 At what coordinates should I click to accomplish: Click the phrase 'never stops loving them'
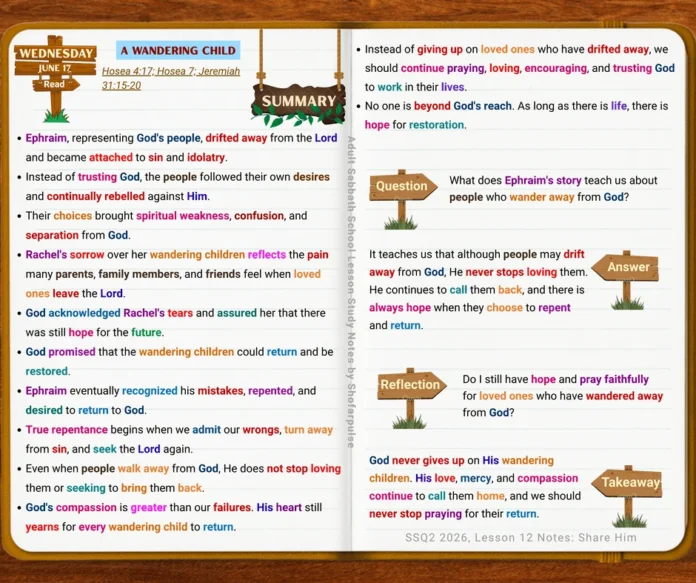coord(526,272)
